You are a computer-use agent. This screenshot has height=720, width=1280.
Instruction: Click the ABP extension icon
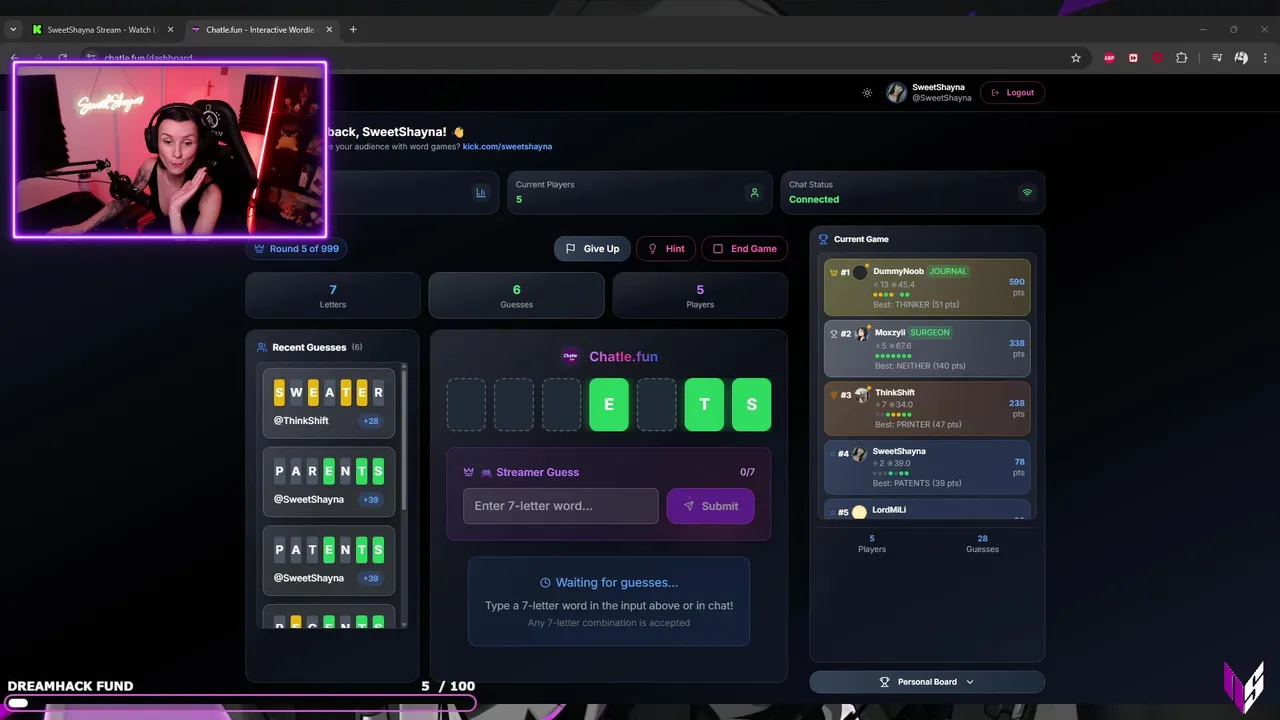point(1109,58)
